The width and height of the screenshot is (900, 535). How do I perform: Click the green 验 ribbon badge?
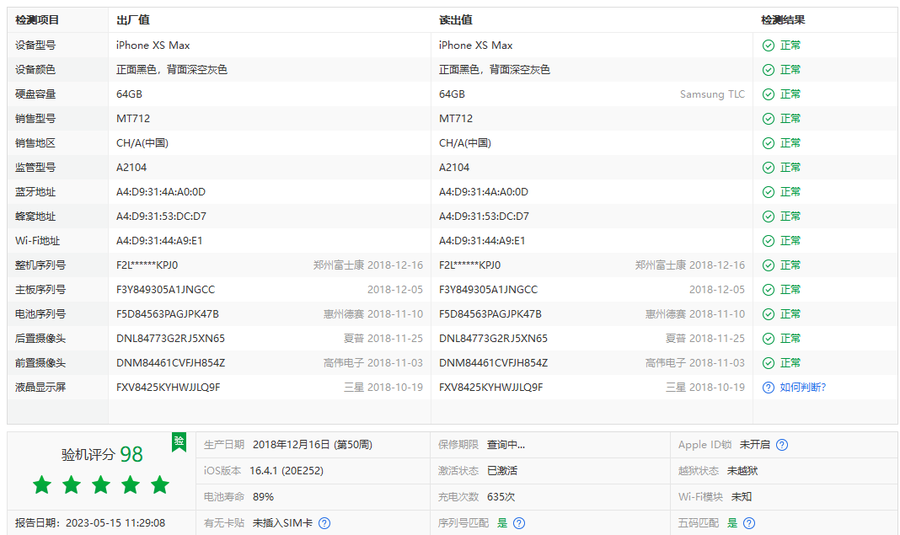point(179,442)
